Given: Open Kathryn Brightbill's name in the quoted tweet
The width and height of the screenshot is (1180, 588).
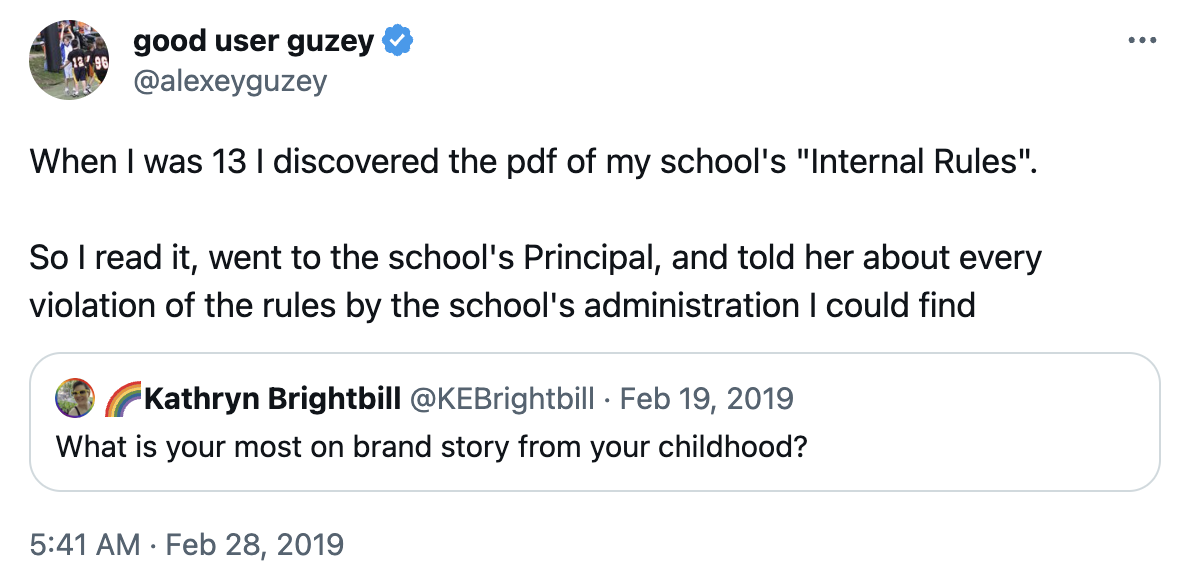Looking at the screenshot, I should [270, 399].
